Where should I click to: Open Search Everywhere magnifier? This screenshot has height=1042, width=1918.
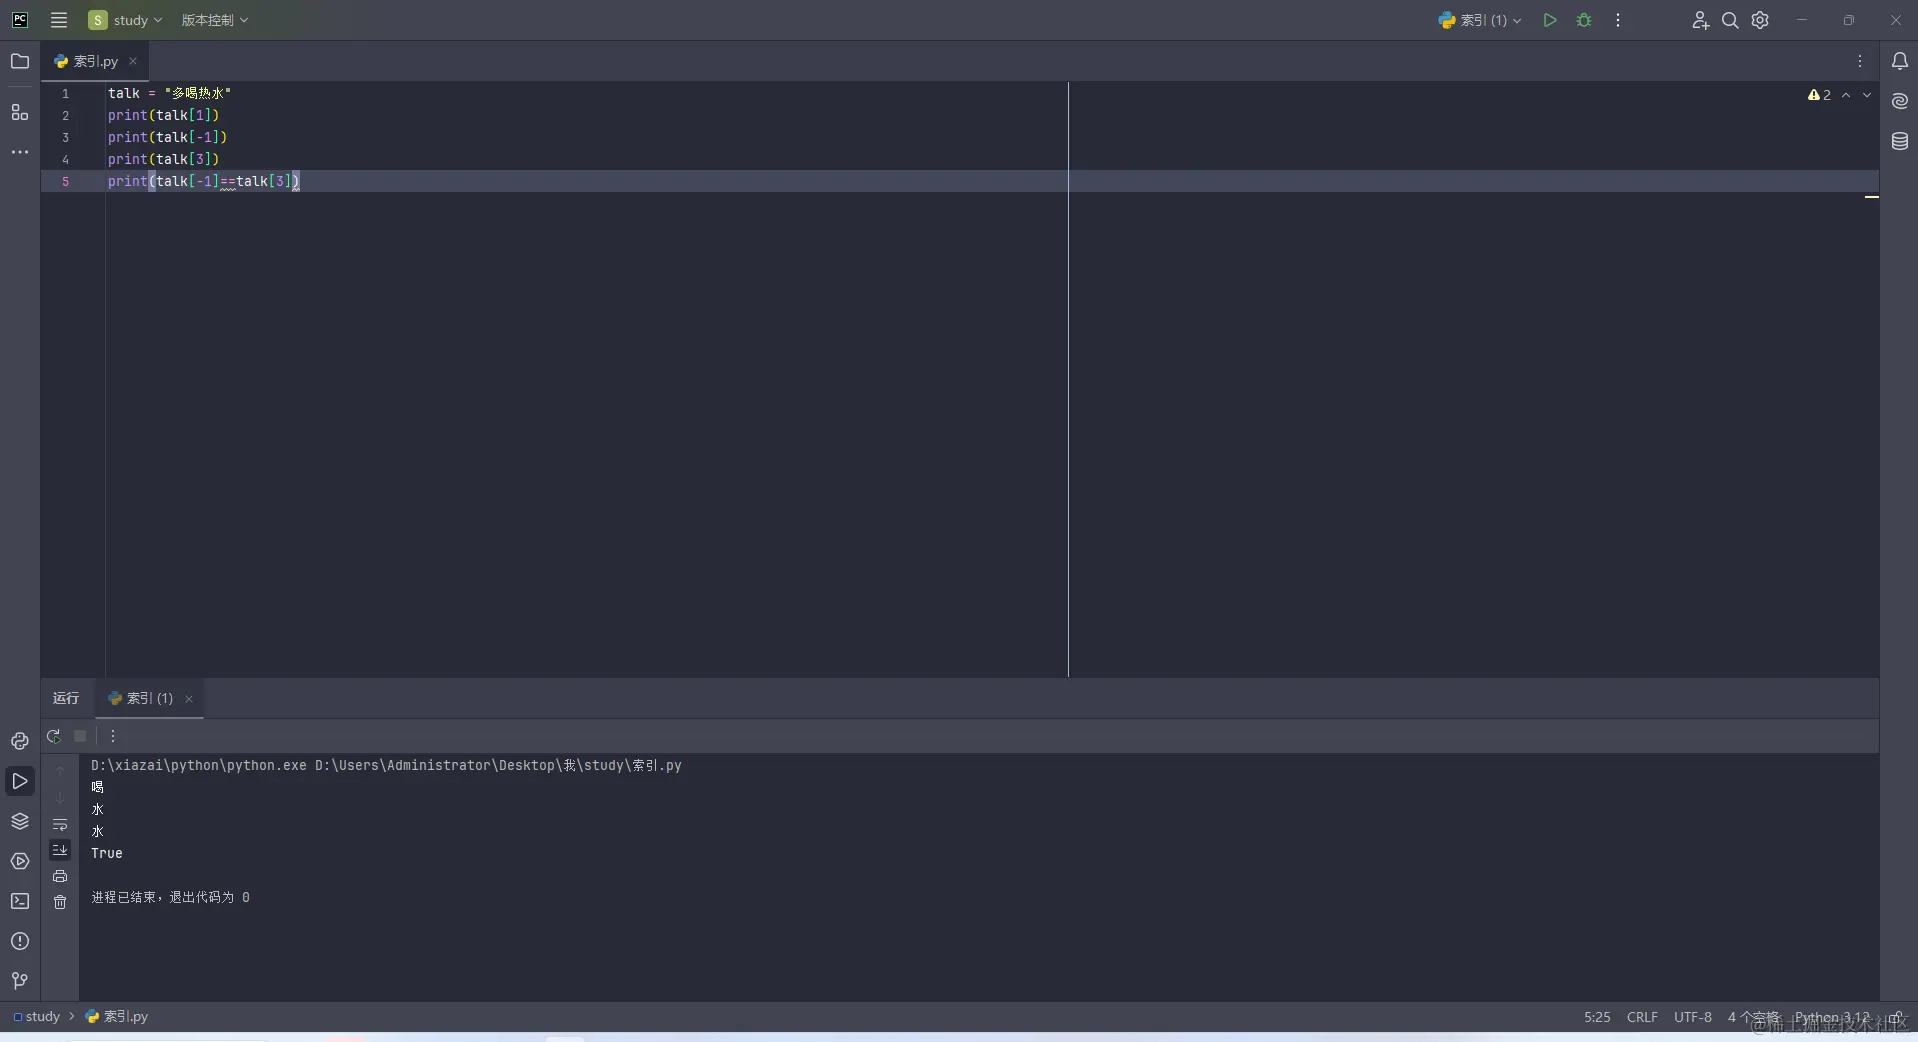(1730, 20)
